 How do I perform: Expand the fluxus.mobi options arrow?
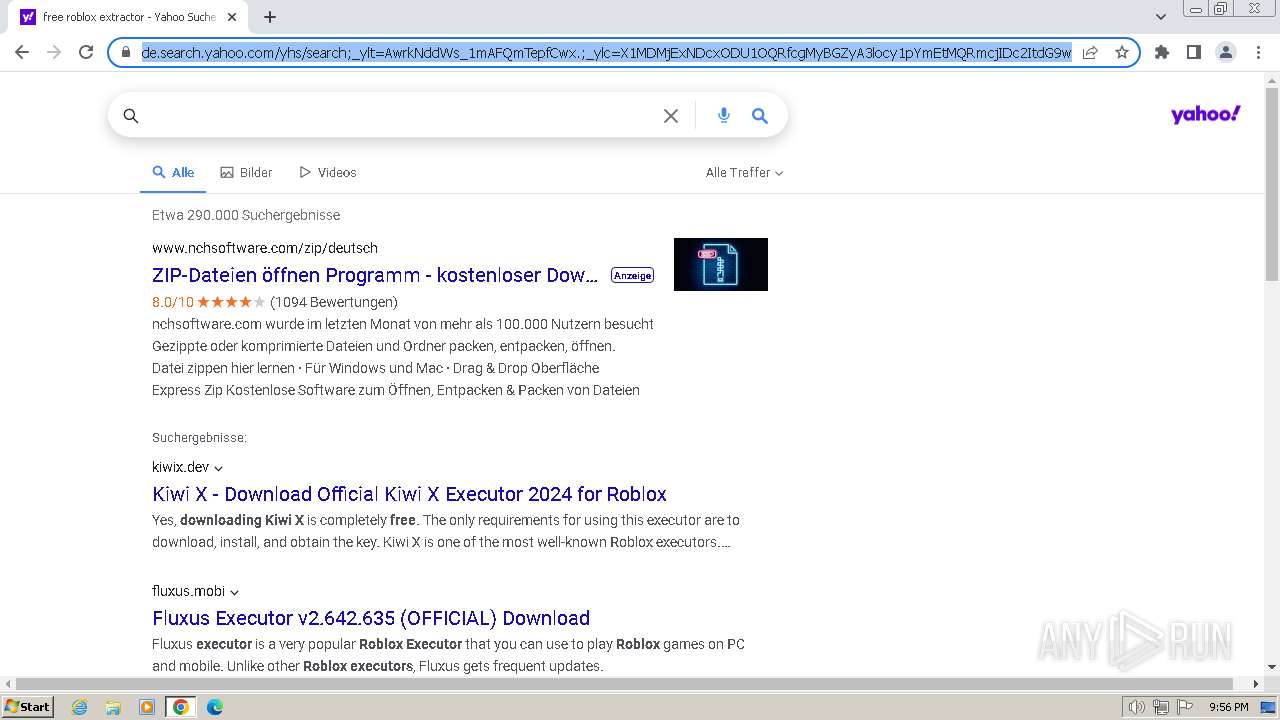coord(234,592)
